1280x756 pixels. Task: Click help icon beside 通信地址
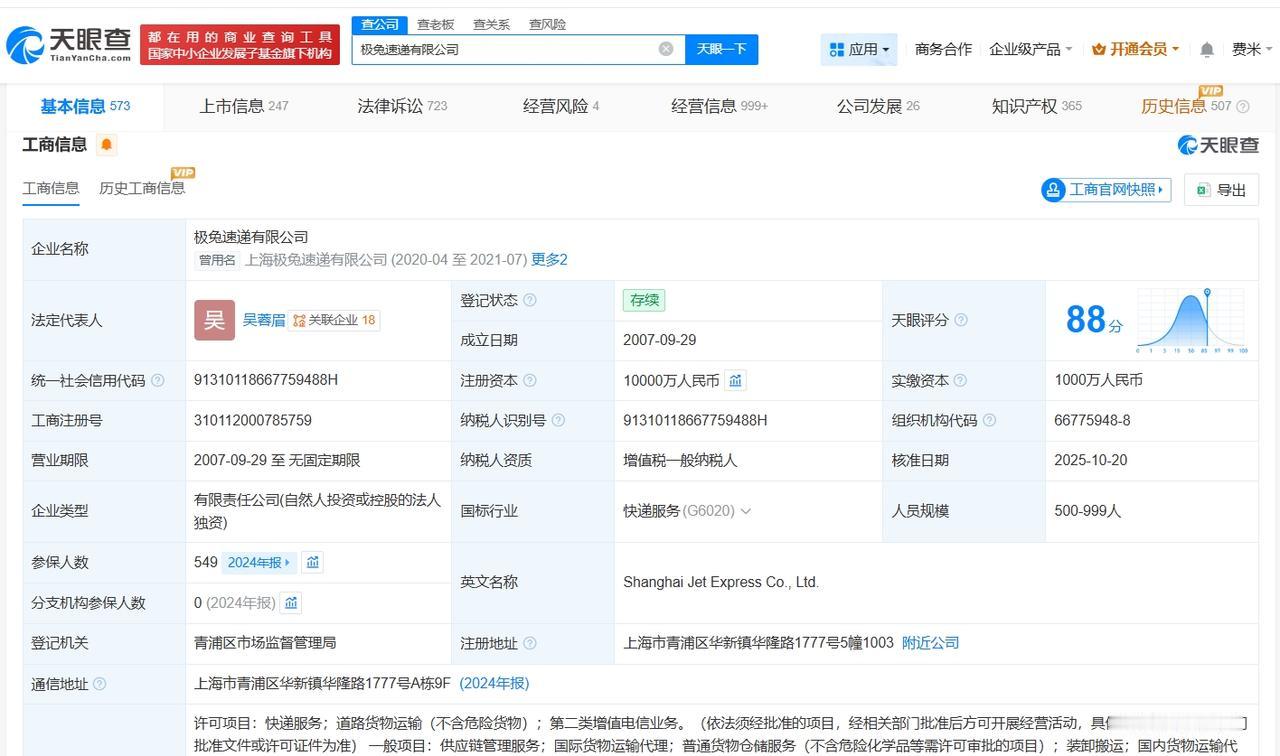point(99,684)
